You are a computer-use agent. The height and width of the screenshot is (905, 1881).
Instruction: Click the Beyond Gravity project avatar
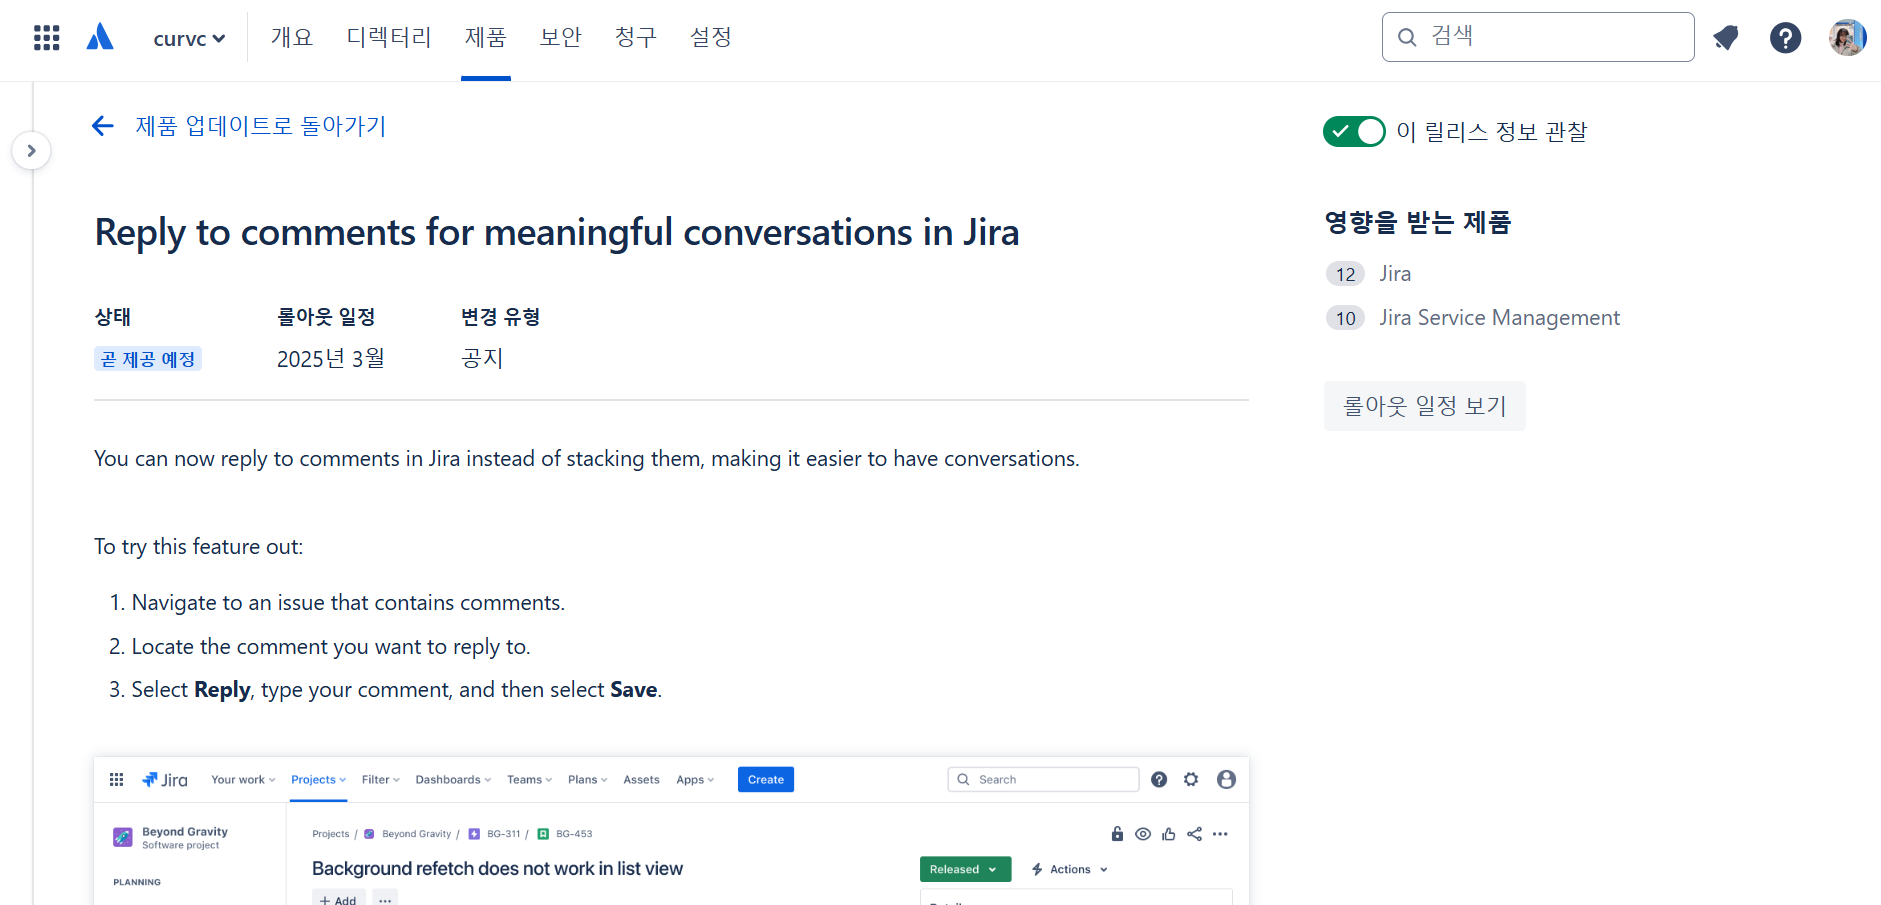click(123, 837)
